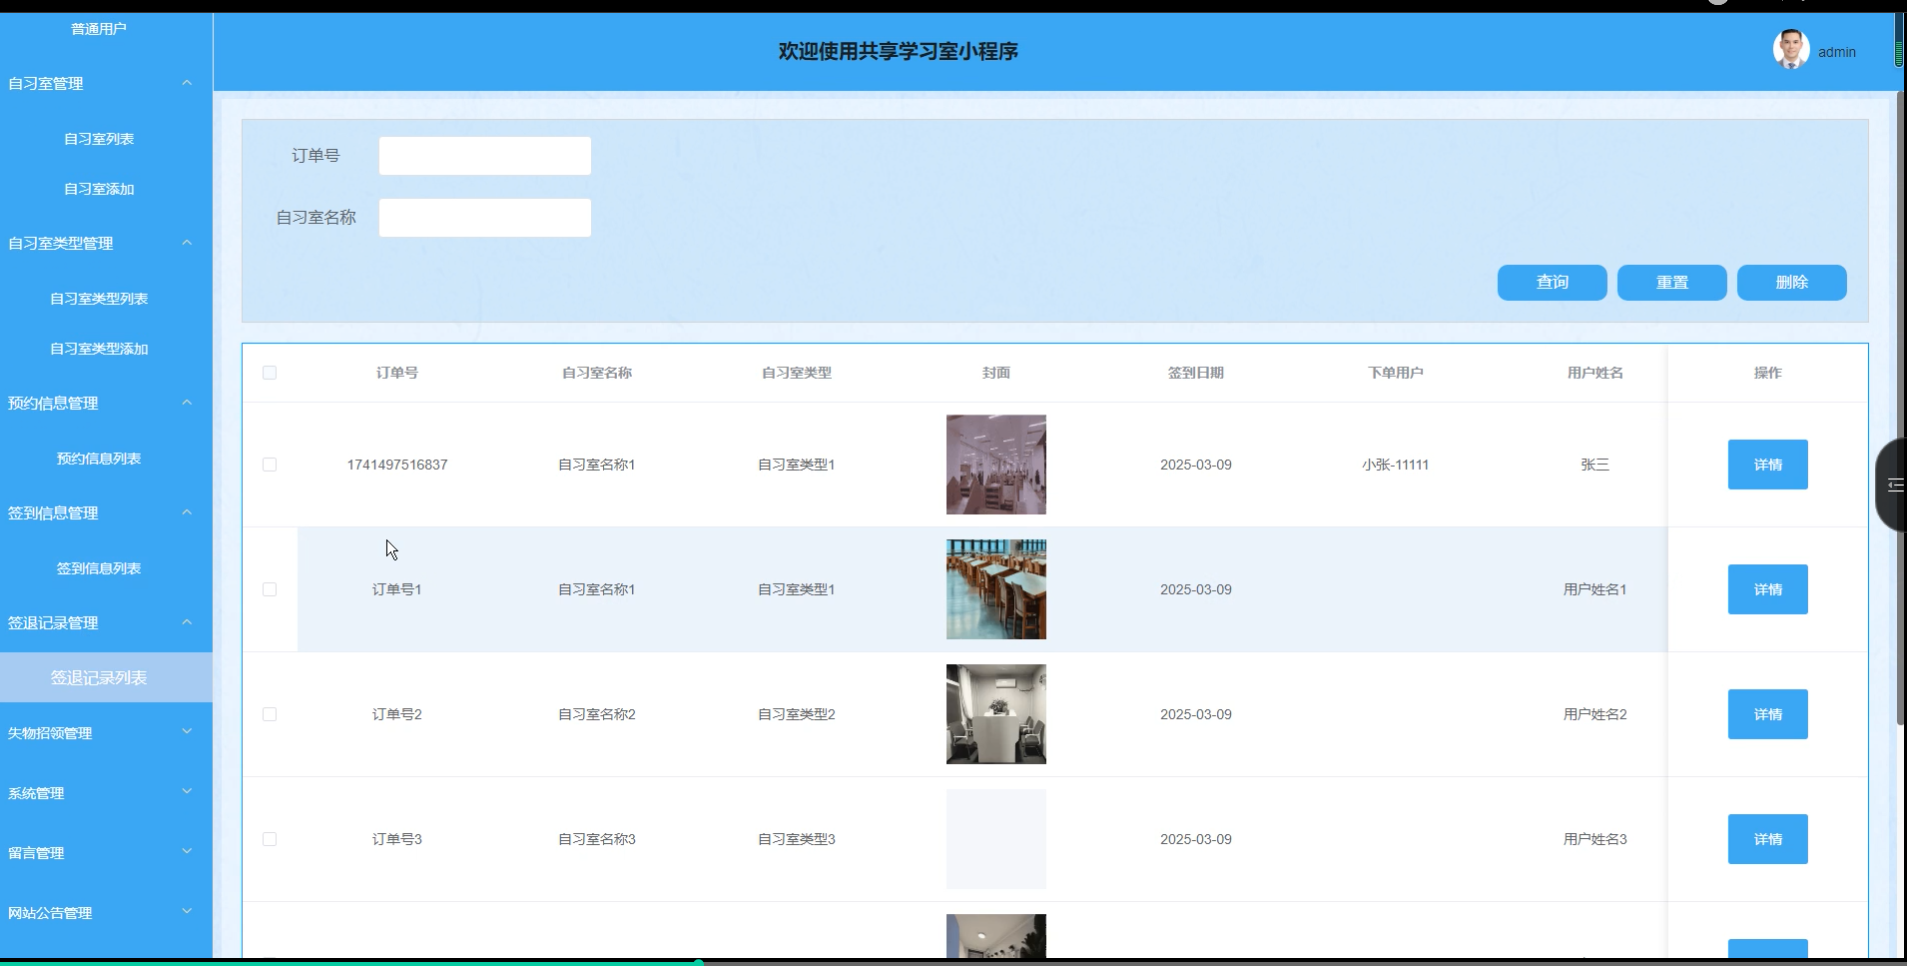
Task: Click the 签到日期 column header
Action: pos(1196,373)
